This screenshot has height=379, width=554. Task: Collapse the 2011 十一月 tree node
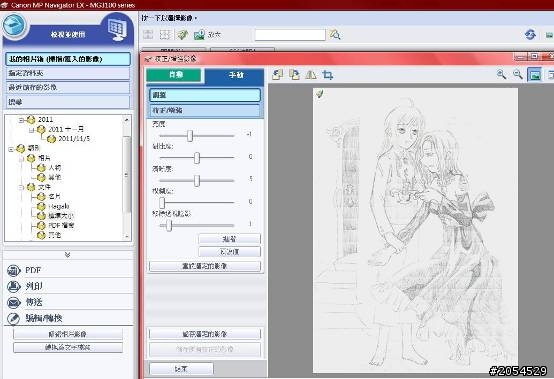31,130
